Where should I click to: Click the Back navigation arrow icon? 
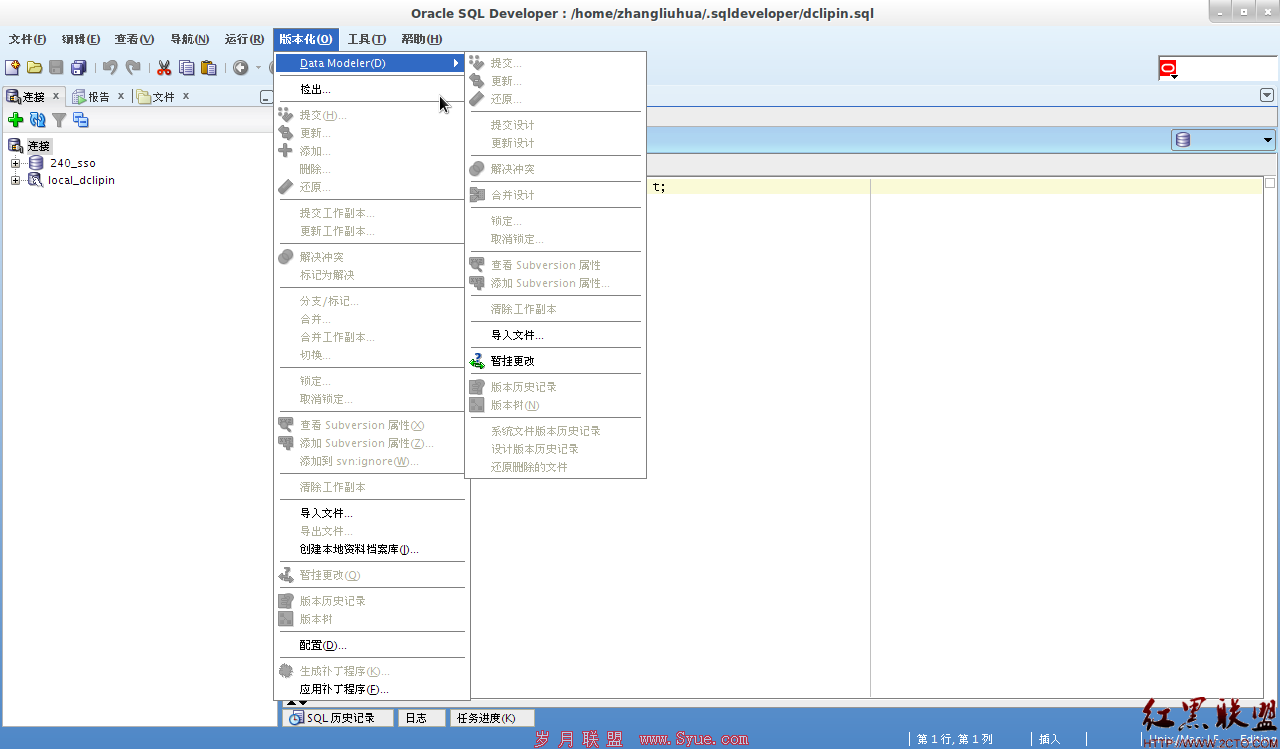(241, 67)
